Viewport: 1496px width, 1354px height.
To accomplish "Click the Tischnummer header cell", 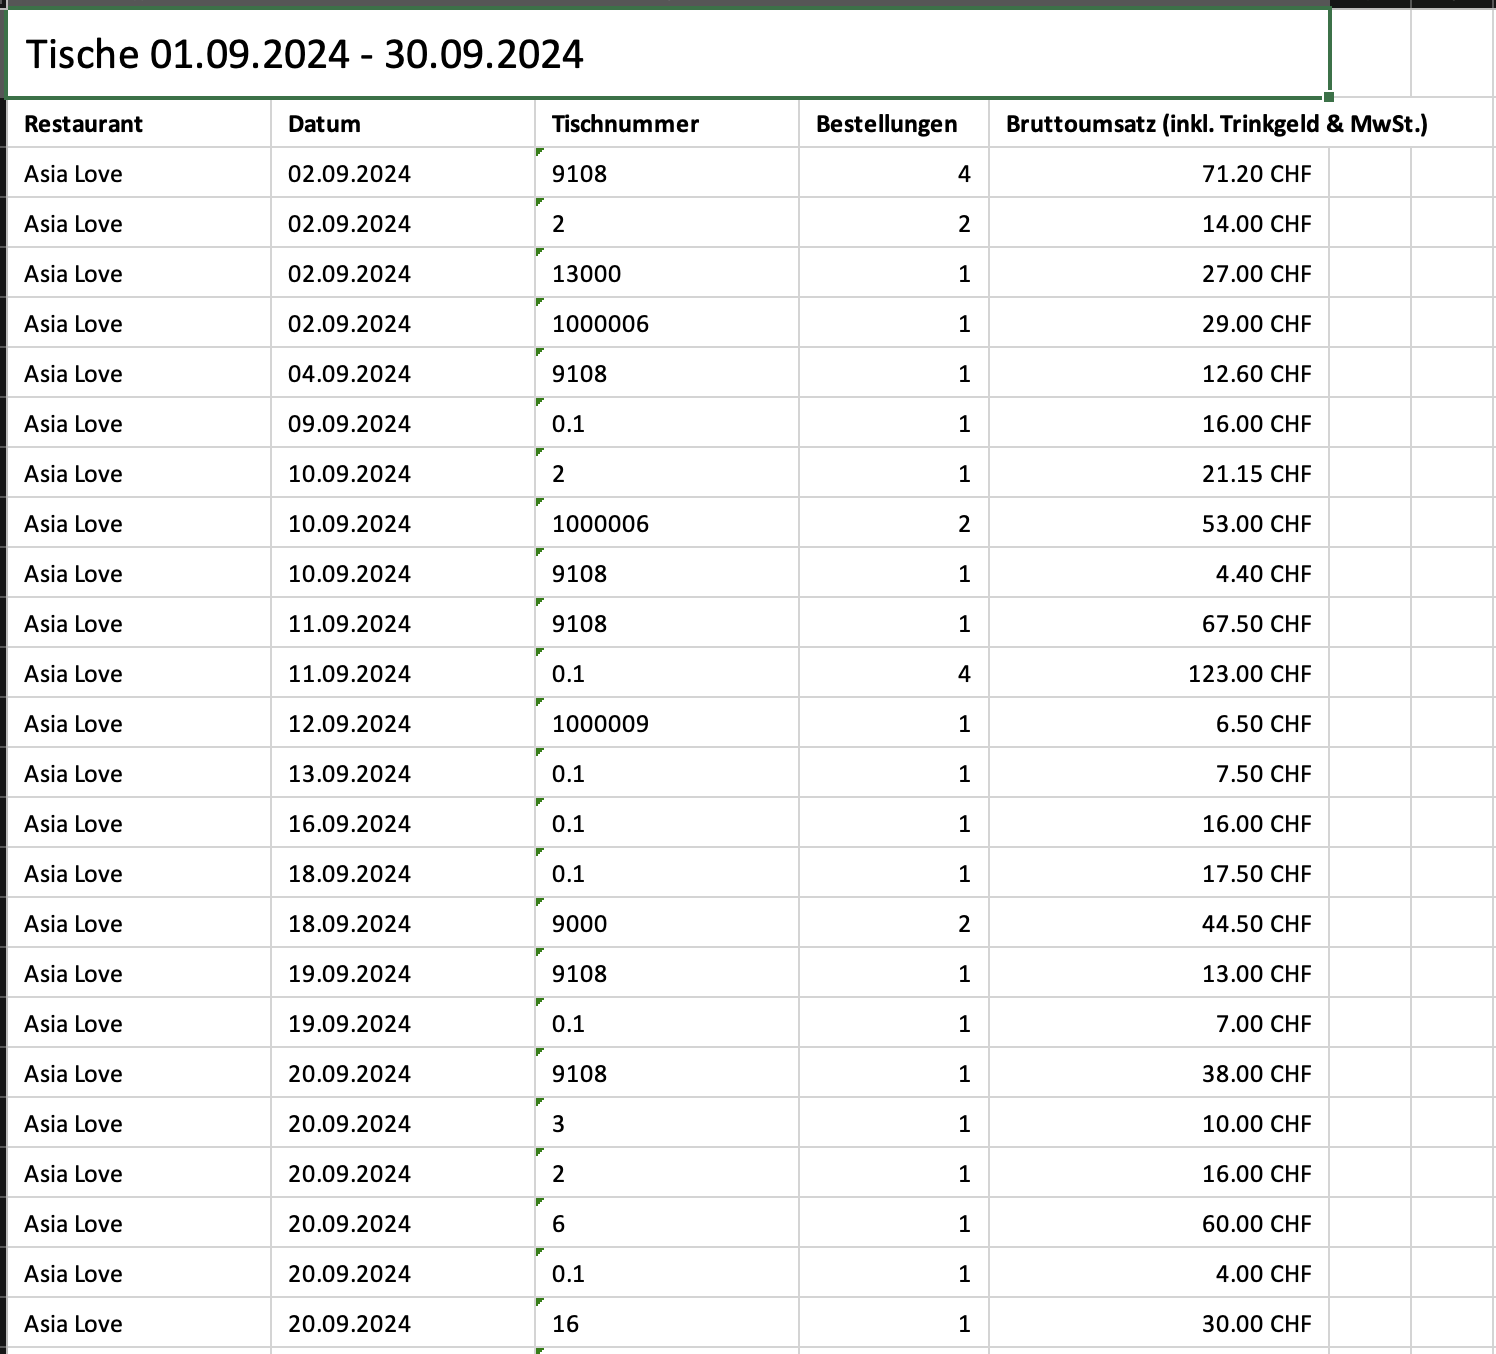I will click(x=667, y=123).
